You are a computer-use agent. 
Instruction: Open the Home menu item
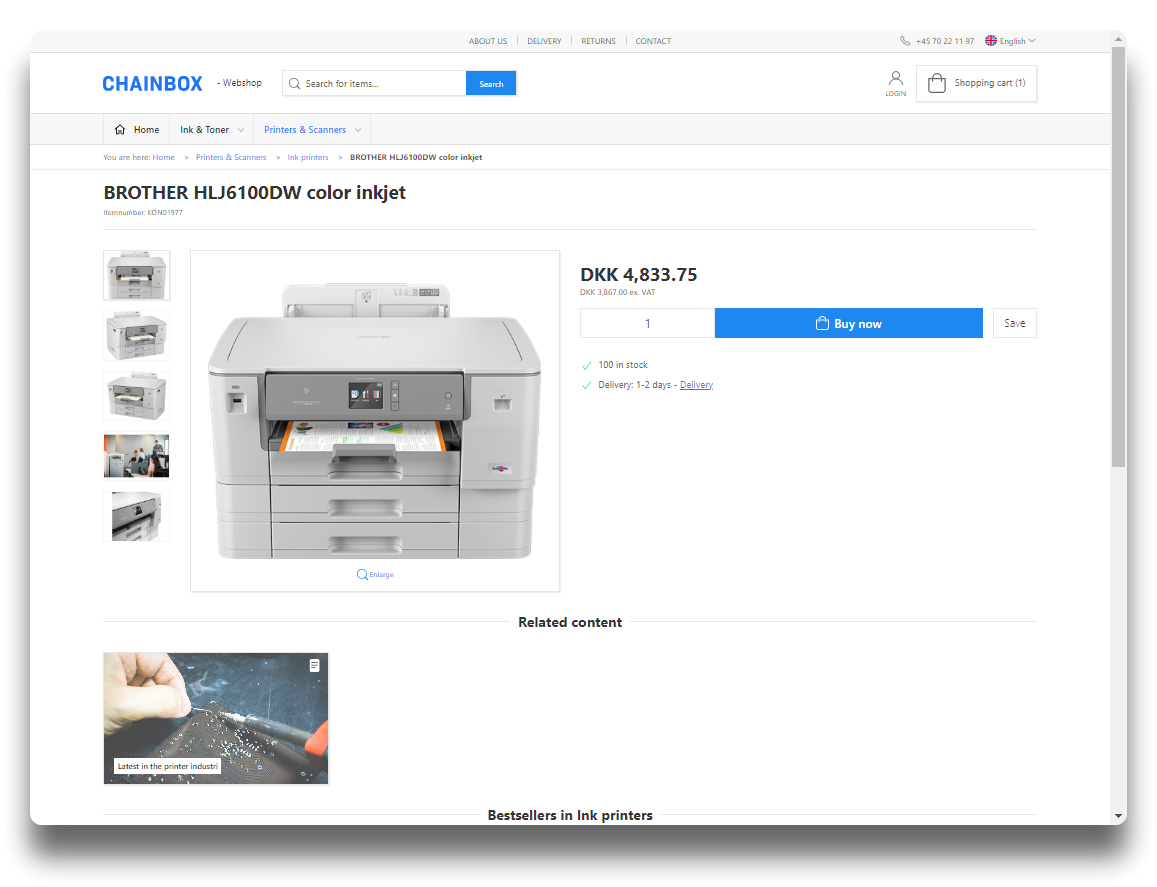[x=137, y=130]
